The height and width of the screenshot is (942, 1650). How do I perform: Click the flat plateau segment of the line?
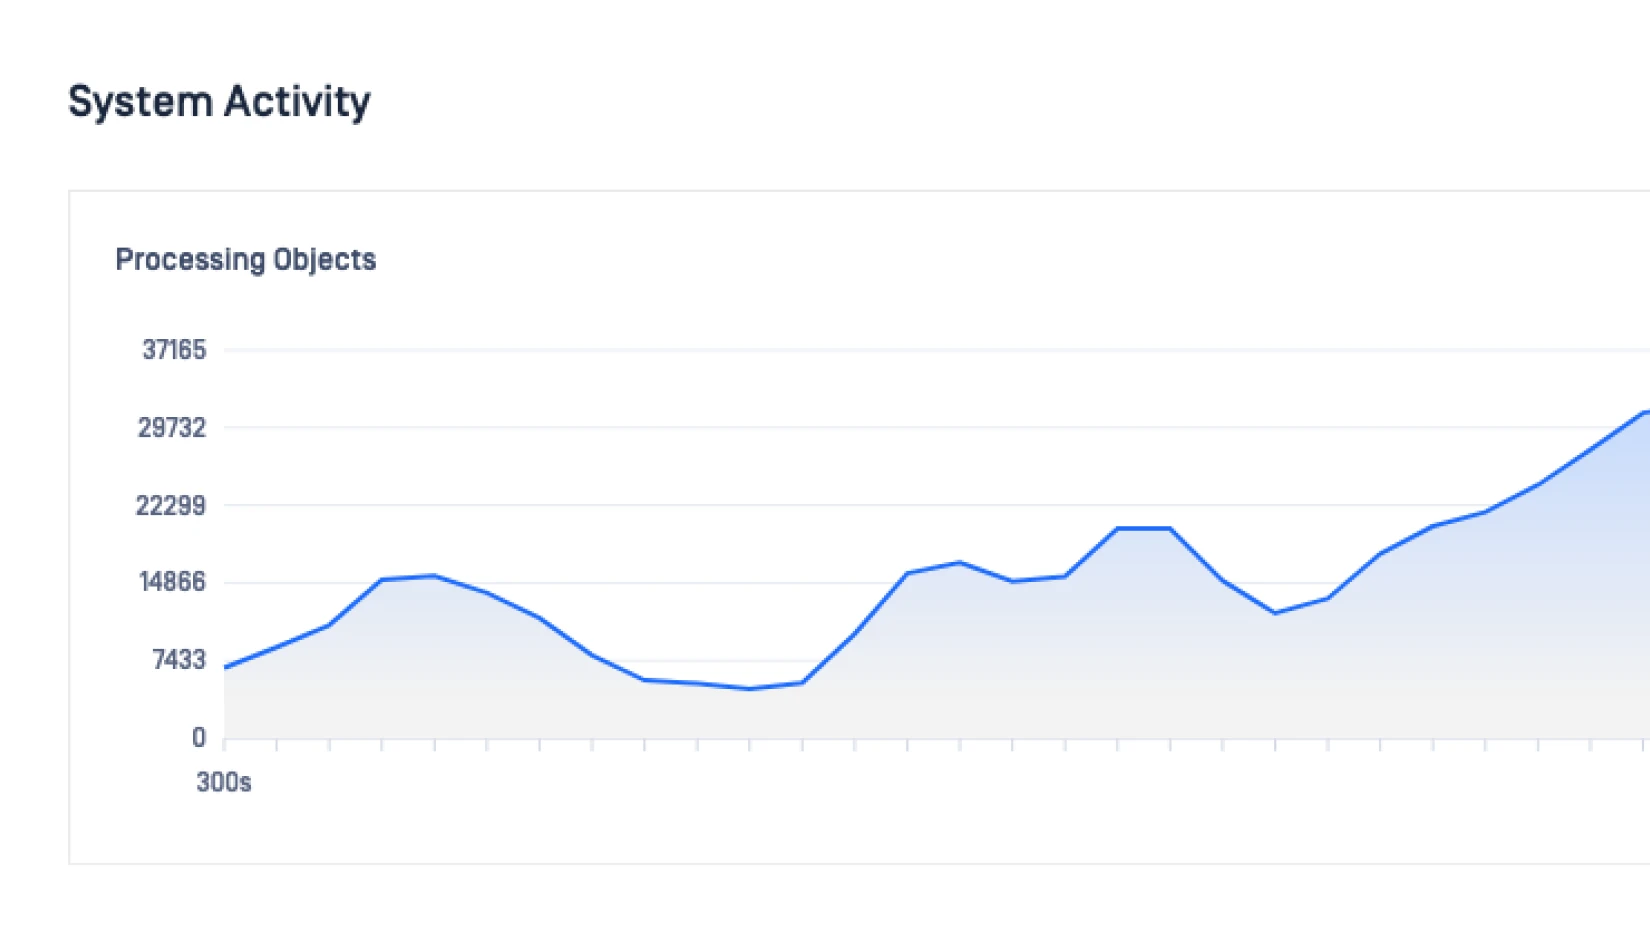(x=1144, y=528)
